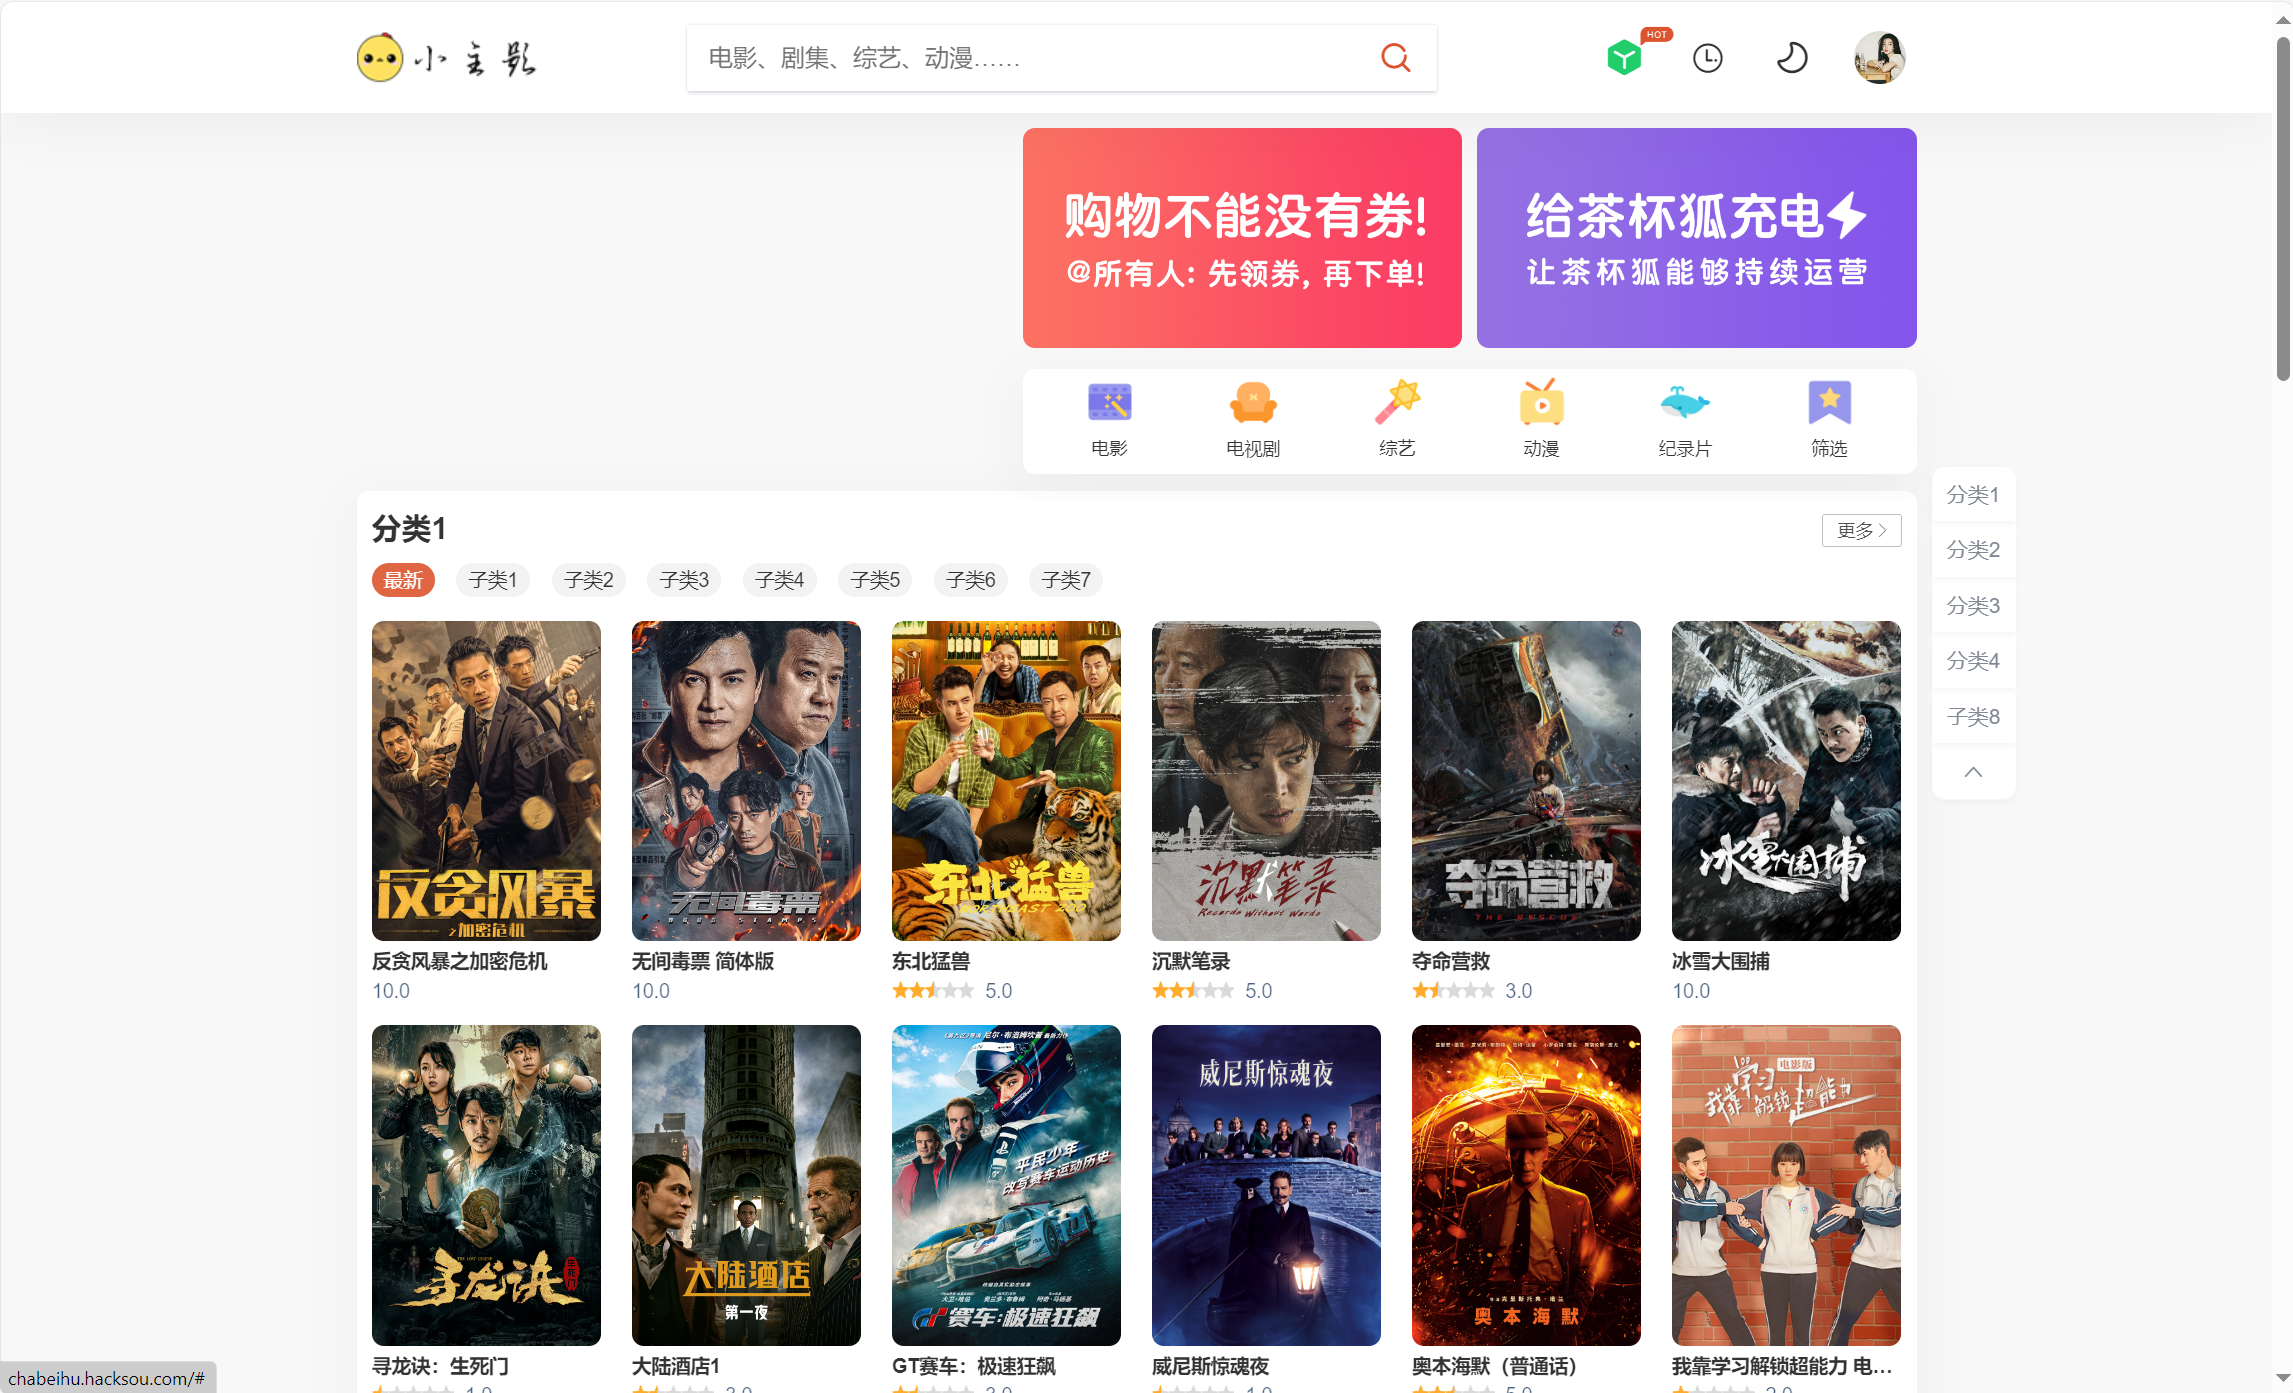
Task: Select the 子类1 tab
Action: (x=493, y=580)
